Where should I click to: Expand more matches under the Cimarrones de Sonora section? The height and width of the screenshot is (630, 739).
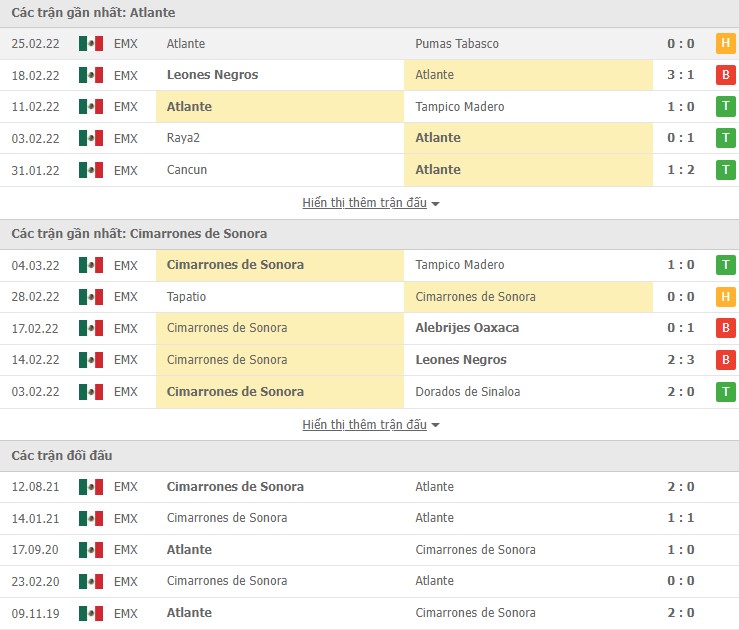click(364, 425)
